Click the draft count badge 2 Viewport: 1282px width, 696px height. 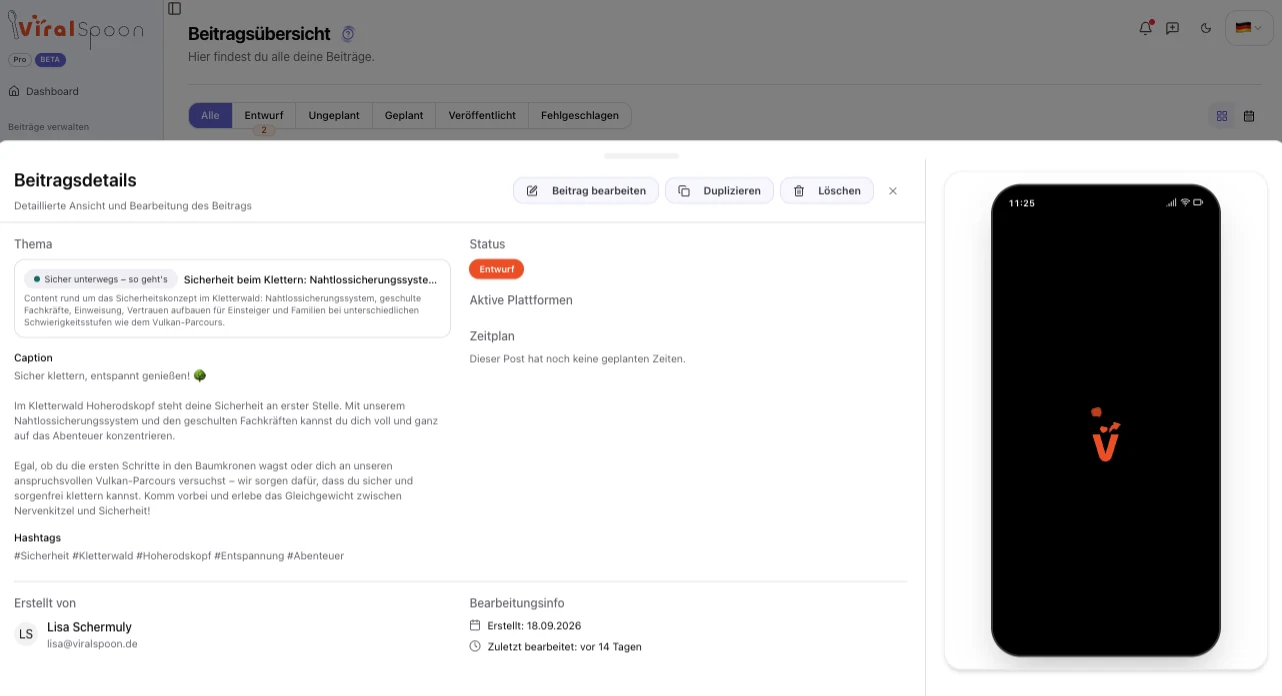click(x=264, y=131)
